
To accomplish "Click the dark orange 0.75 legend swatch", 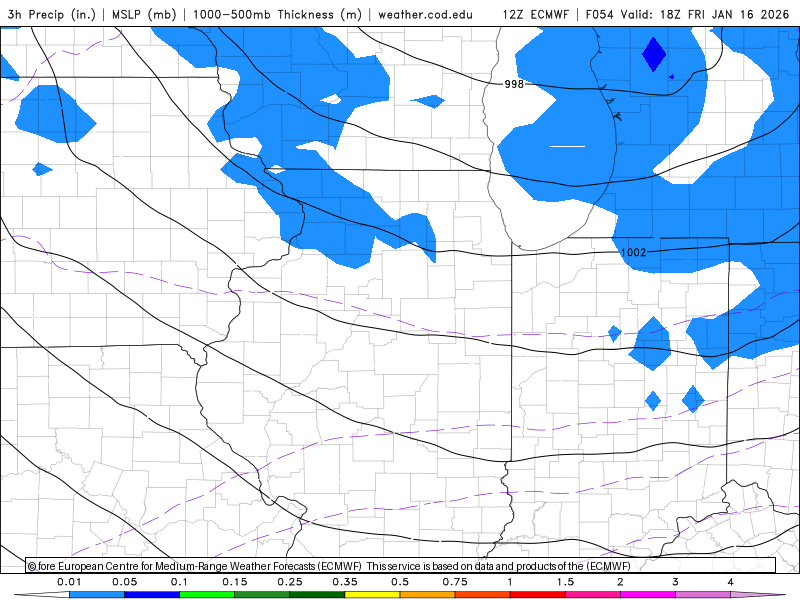I will coord(483,595).
